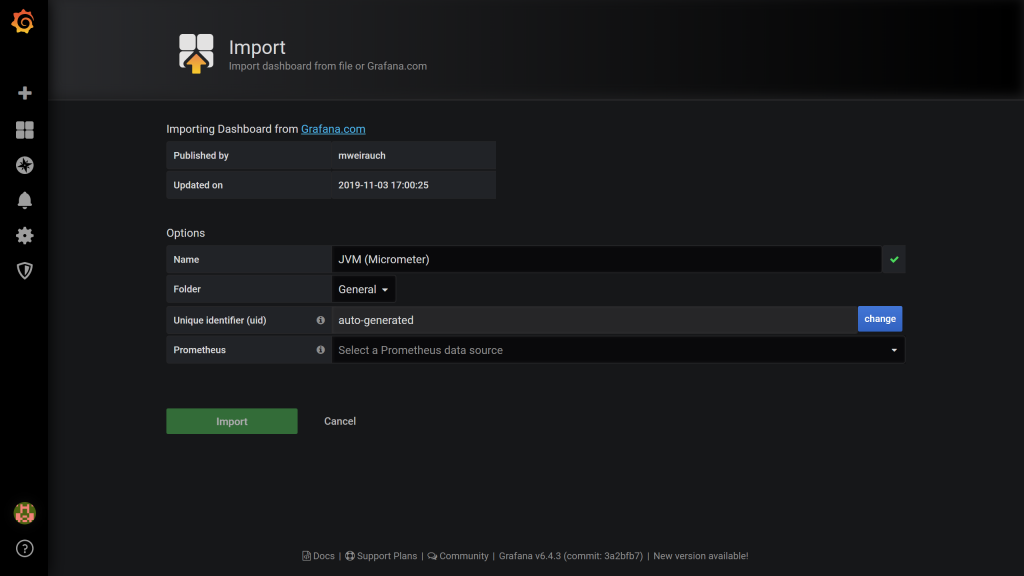Open the Prometheus data source dropdown
Image resolution: width=1024 pixels, height=576 pixels.
click(617, 350)
